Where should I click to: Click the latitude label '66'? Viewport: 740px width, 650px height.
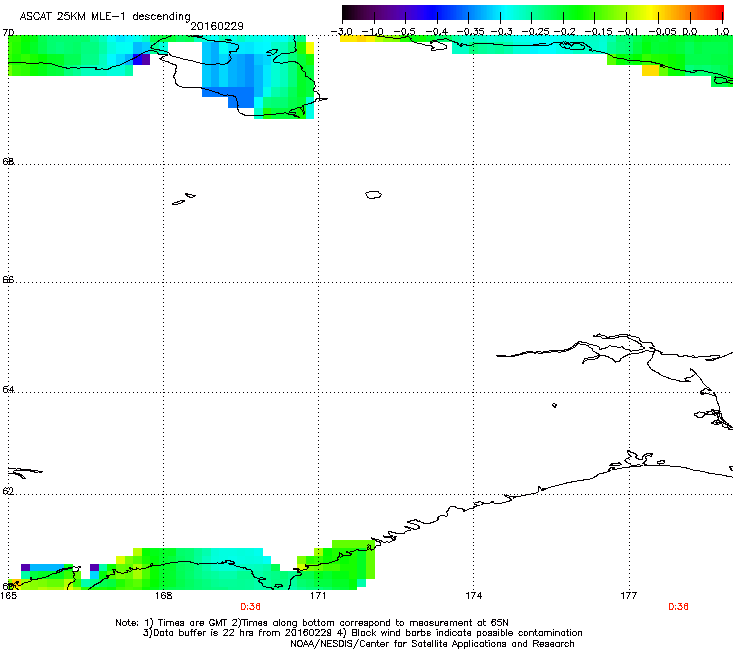(x=8, y=279)
